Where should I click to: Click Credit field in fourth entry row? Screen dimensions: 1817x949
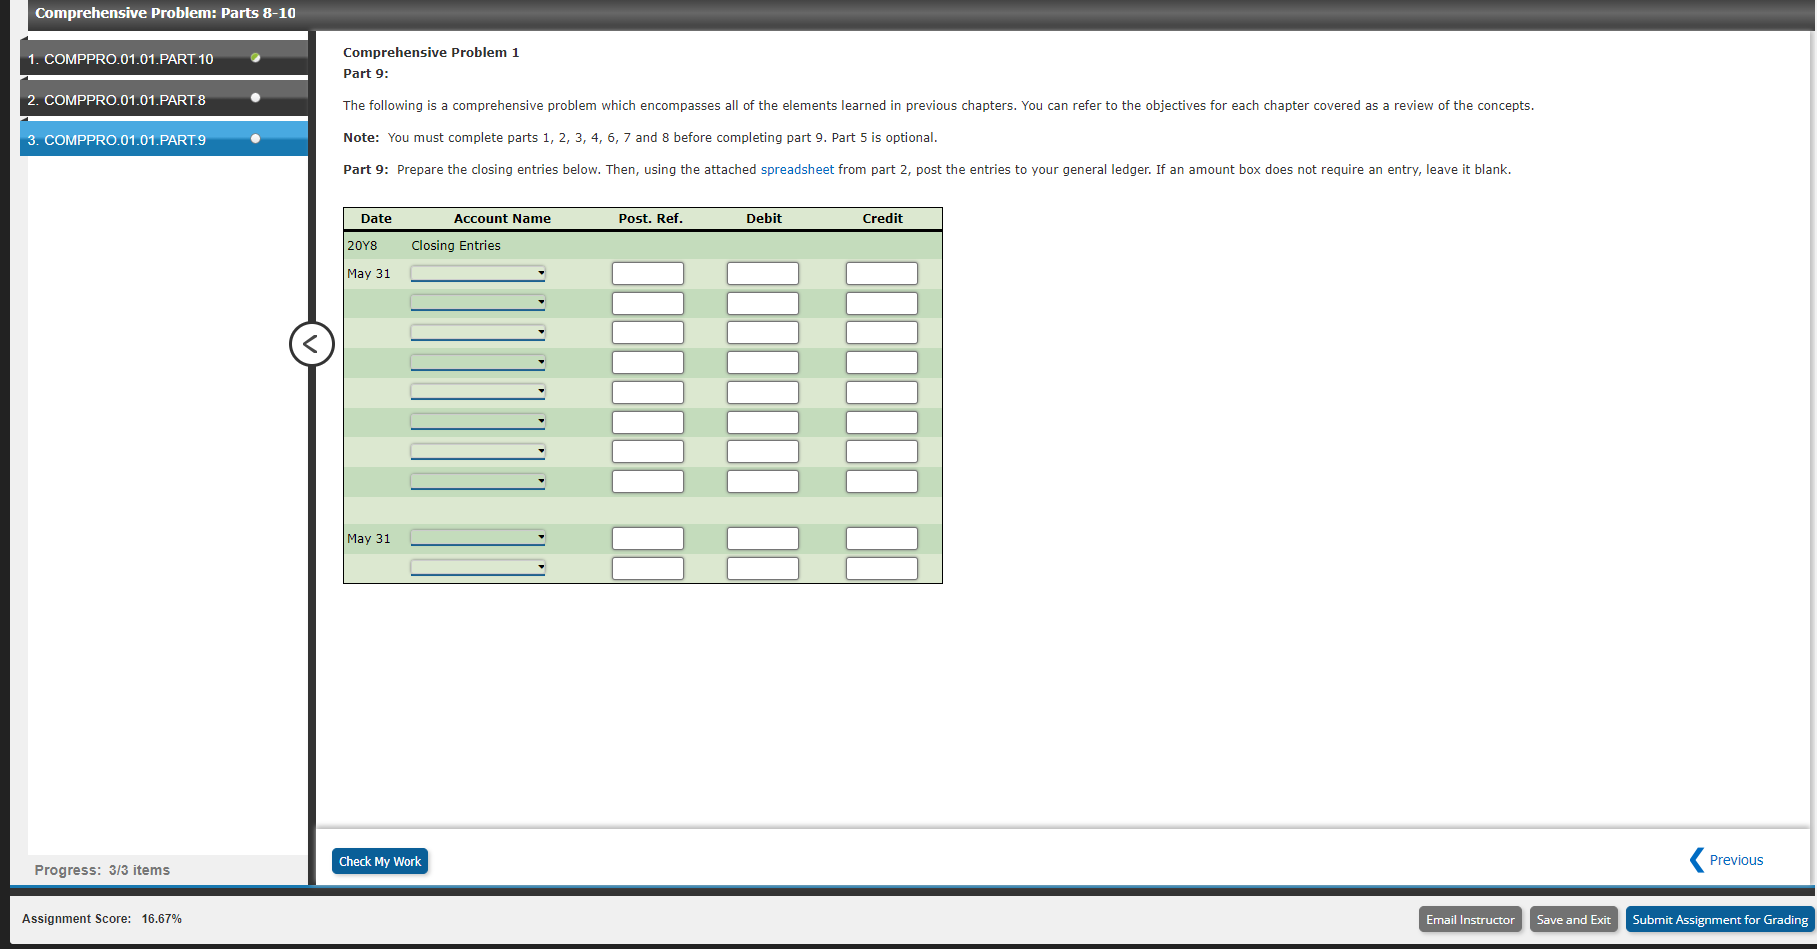coord(882,362)
